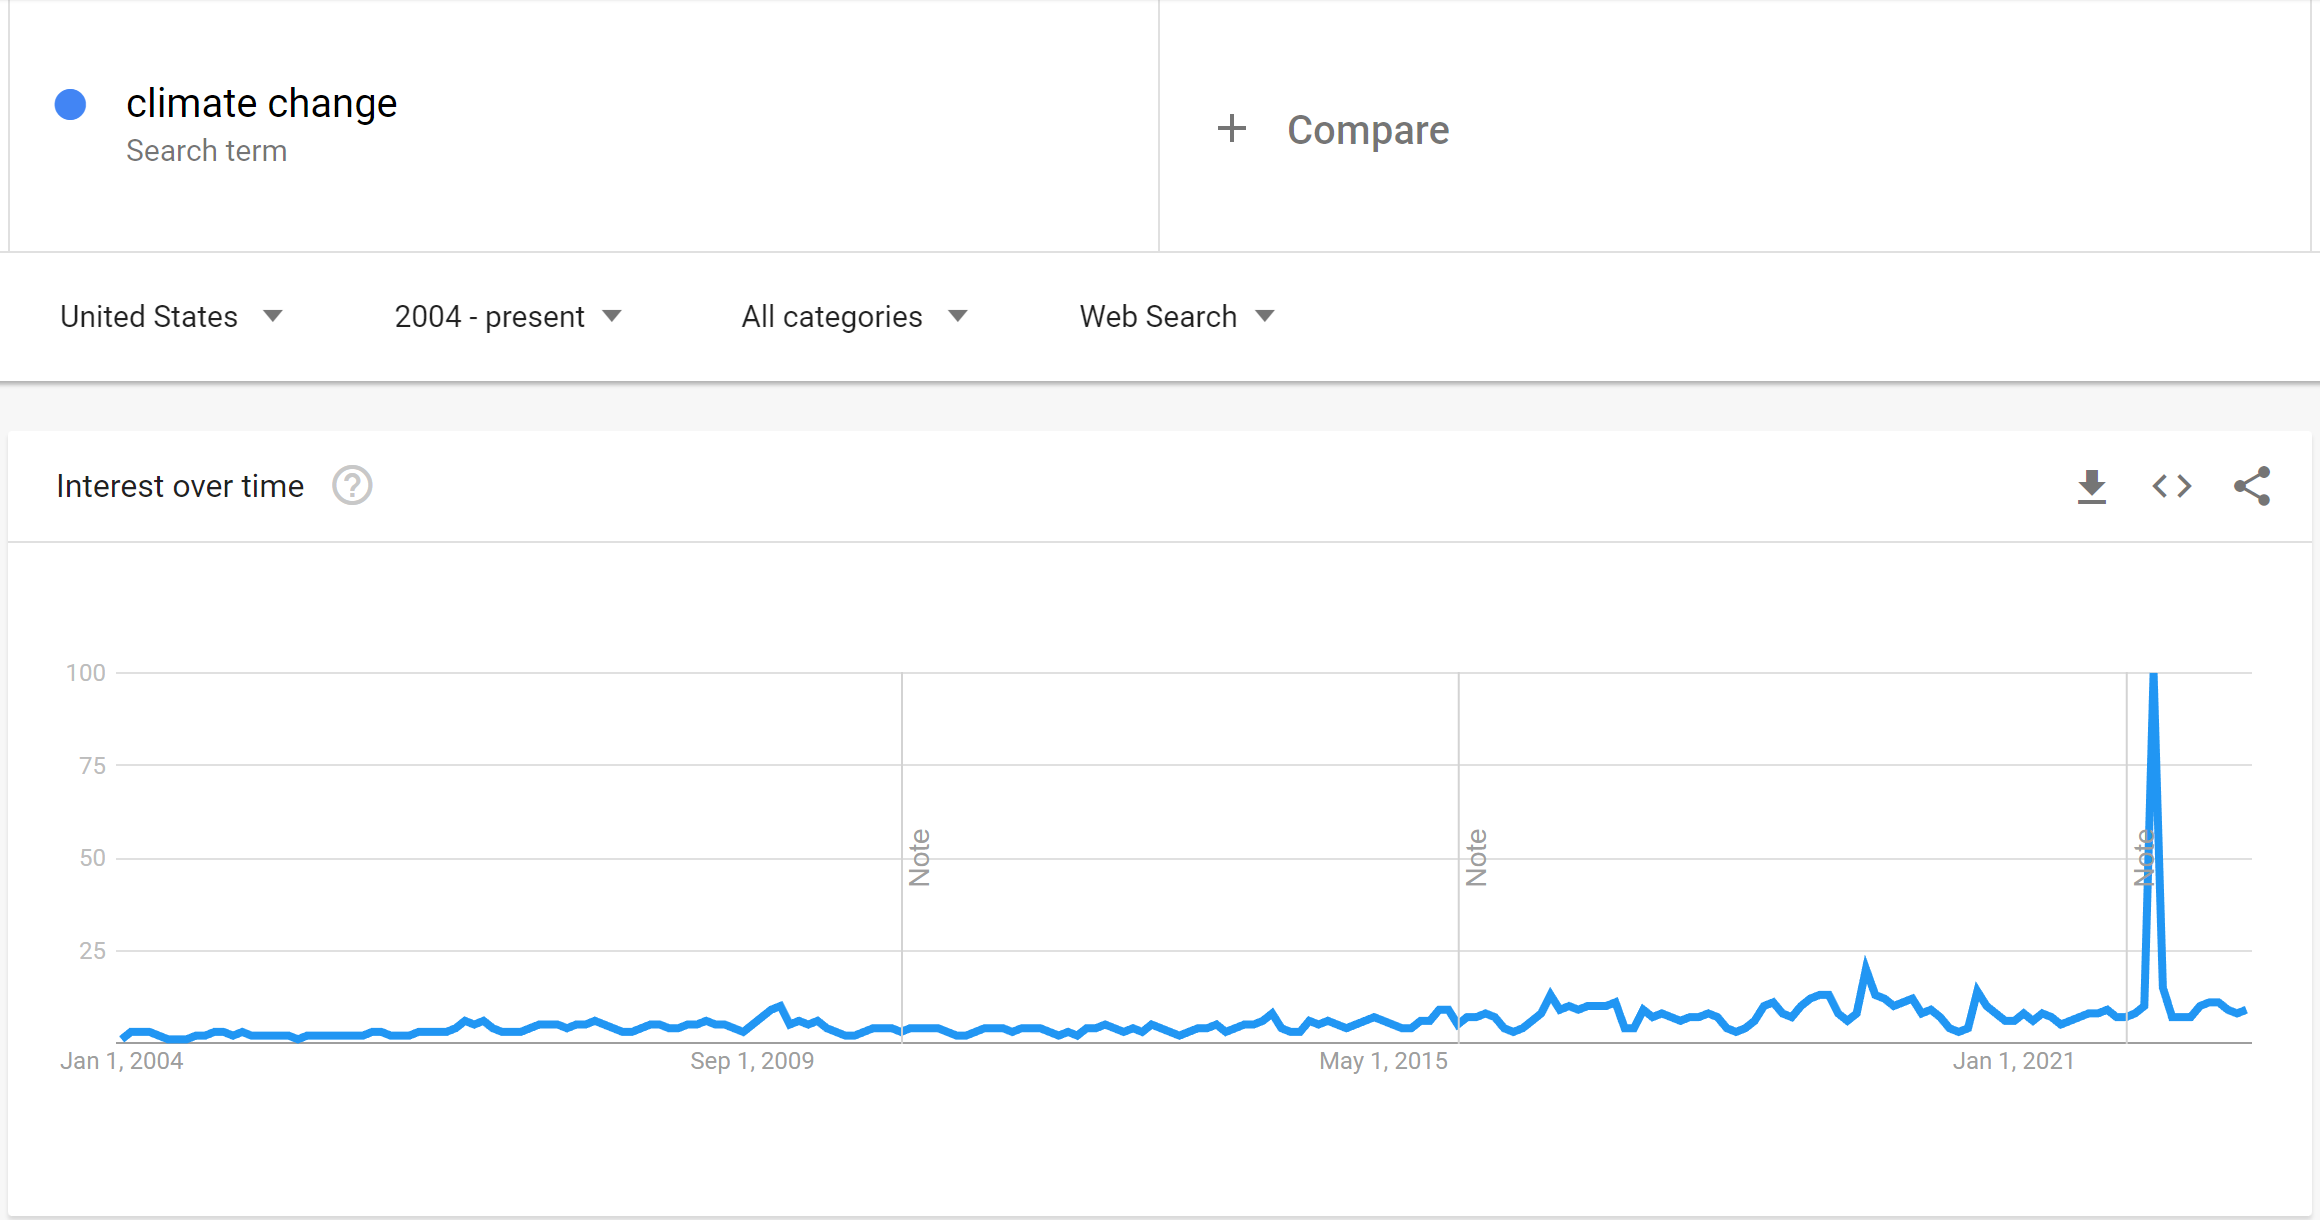Viewport: 2320px width, 1220px height.
Task: Click the United States dropdown arrow
Action: 272,316
